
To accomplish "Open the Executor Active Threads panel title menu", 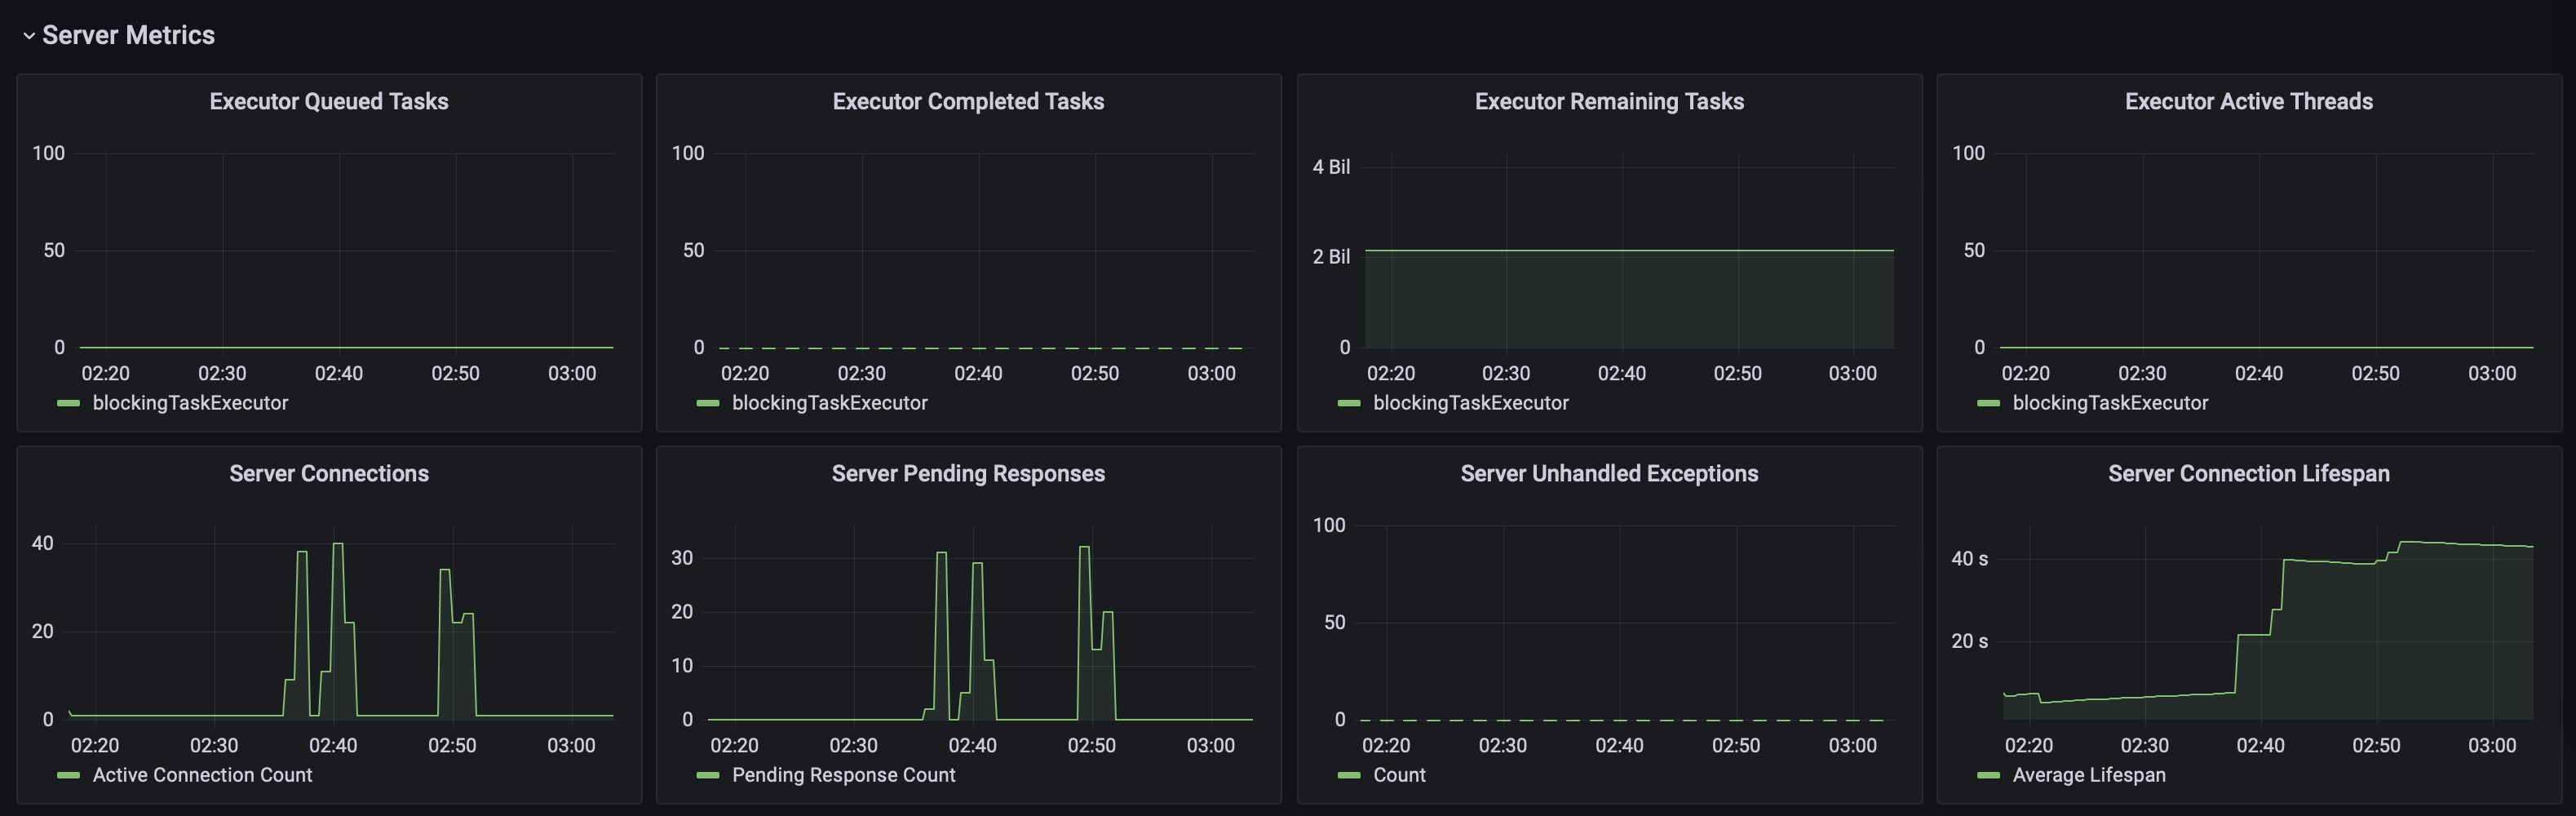I will [x=2248, y=101].
